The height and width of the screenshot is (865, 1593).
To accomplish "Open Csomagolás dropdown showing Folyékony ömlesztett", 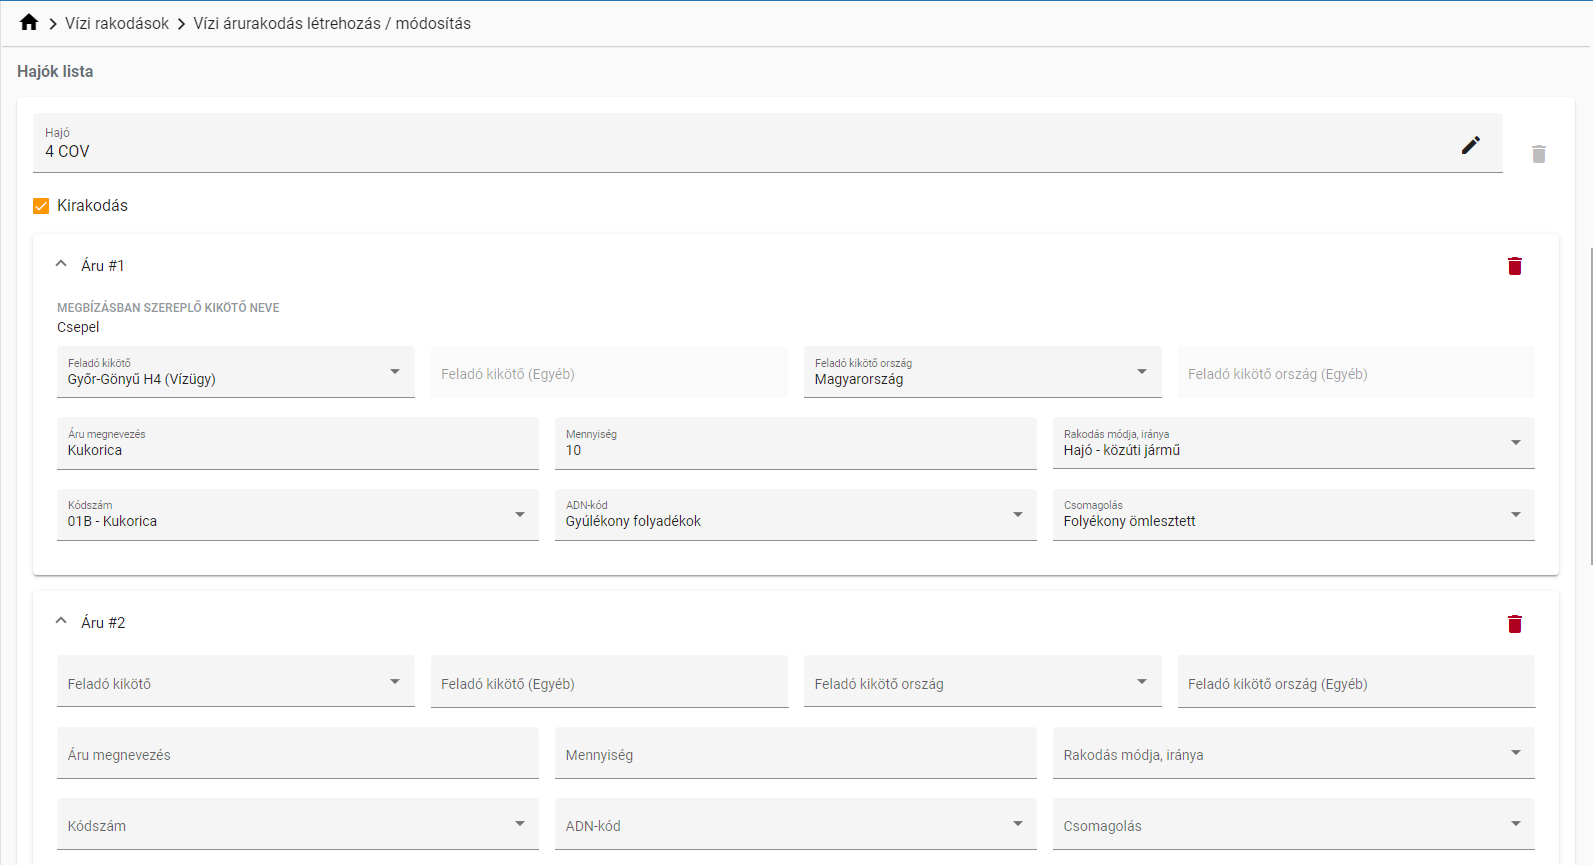I will click(1292, 514).
